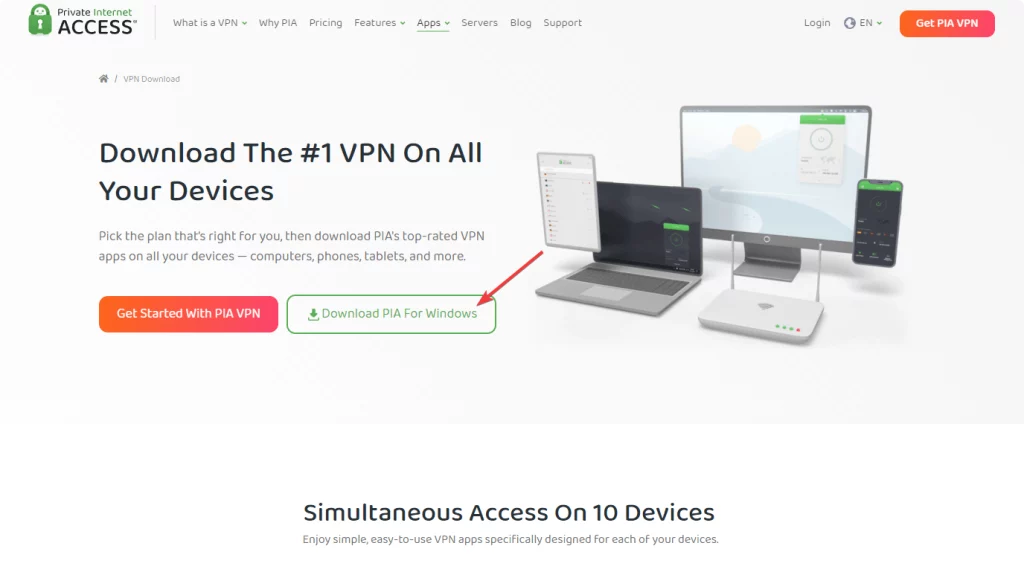Expand the Features dropdown menu
This screenshot has width=1024, height=575.
[379, 23]
